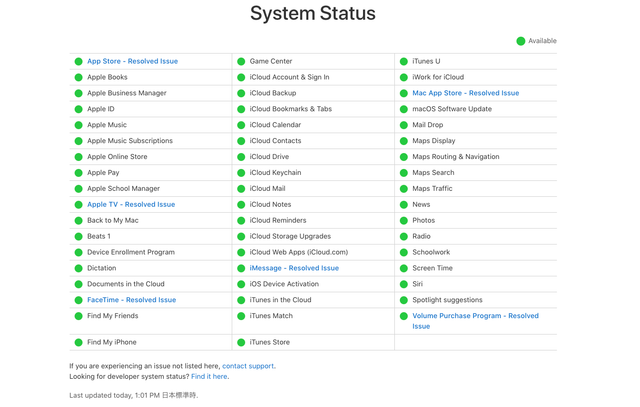Click status dot next to Radio
This screenshot has height=407, width=640.
pos(404,236)
